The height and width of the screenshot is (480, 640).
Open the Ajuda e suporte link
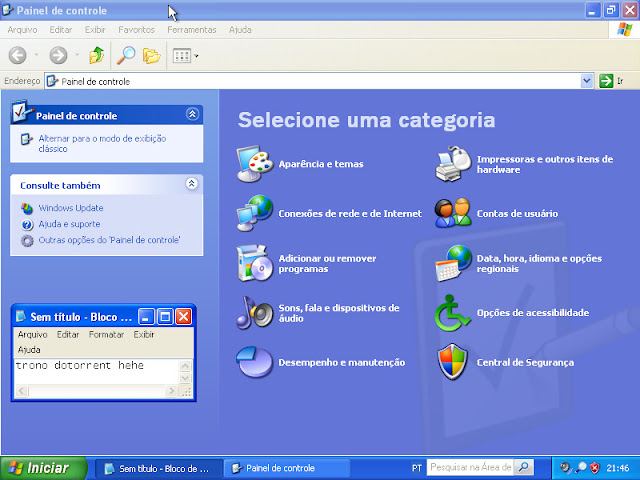click(x=69, y=224)
